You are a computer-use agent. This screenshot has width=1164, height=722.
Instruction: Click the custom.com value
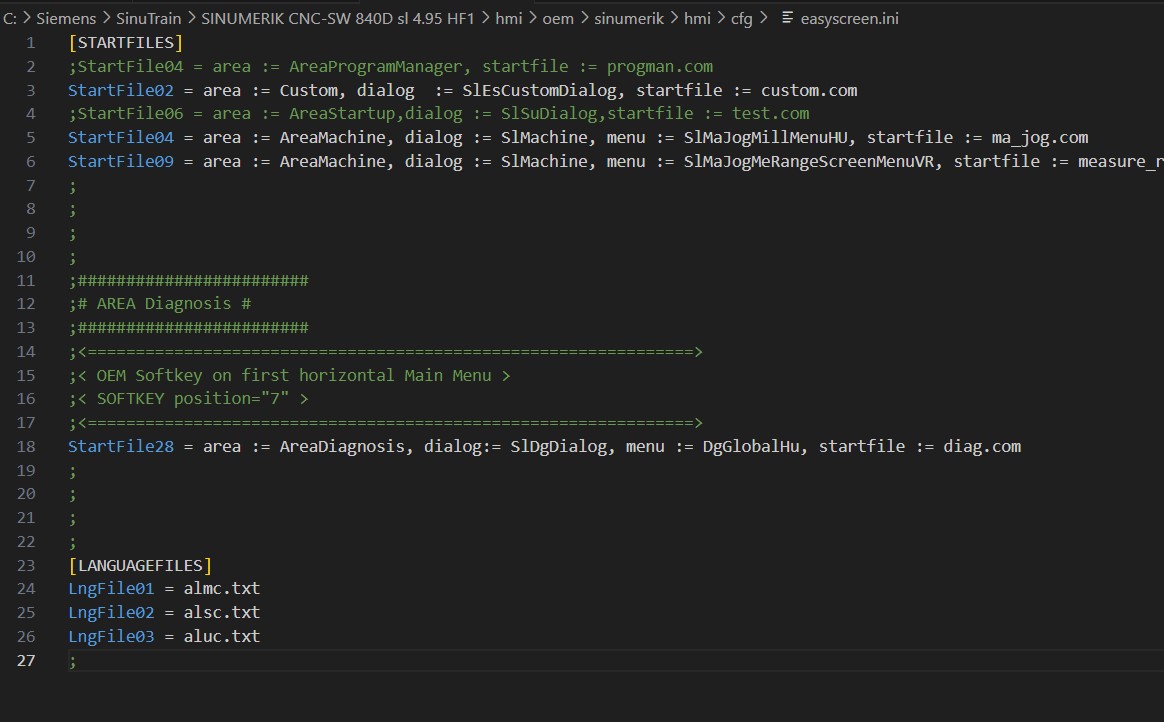tap(809, 91)
